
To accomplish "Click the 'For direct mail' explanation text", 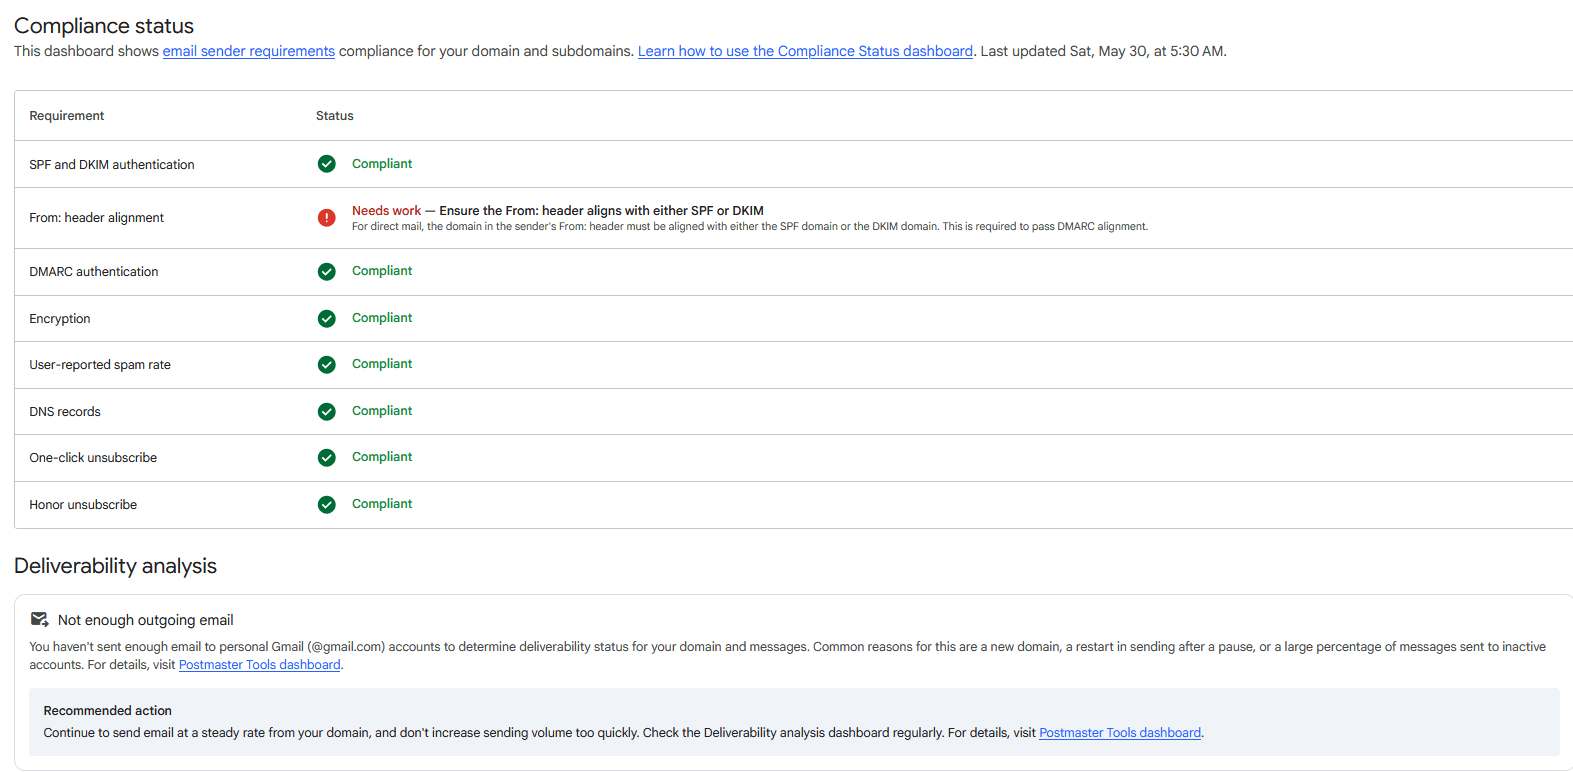I will [750, 227].
